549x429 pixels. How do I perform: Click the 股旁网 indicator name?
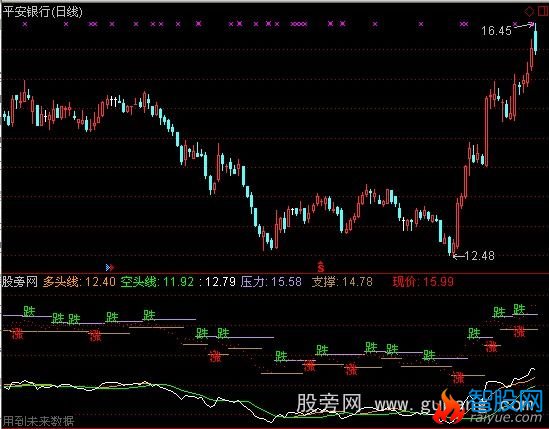[20, 281]
